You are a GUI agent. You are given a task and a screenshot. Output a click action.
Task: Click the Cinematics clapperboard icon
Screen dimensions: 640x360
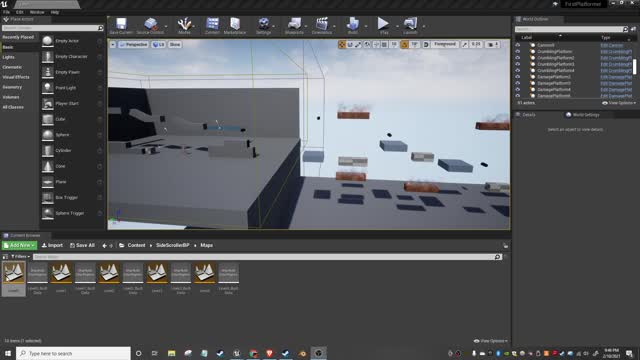coord(322,24)
